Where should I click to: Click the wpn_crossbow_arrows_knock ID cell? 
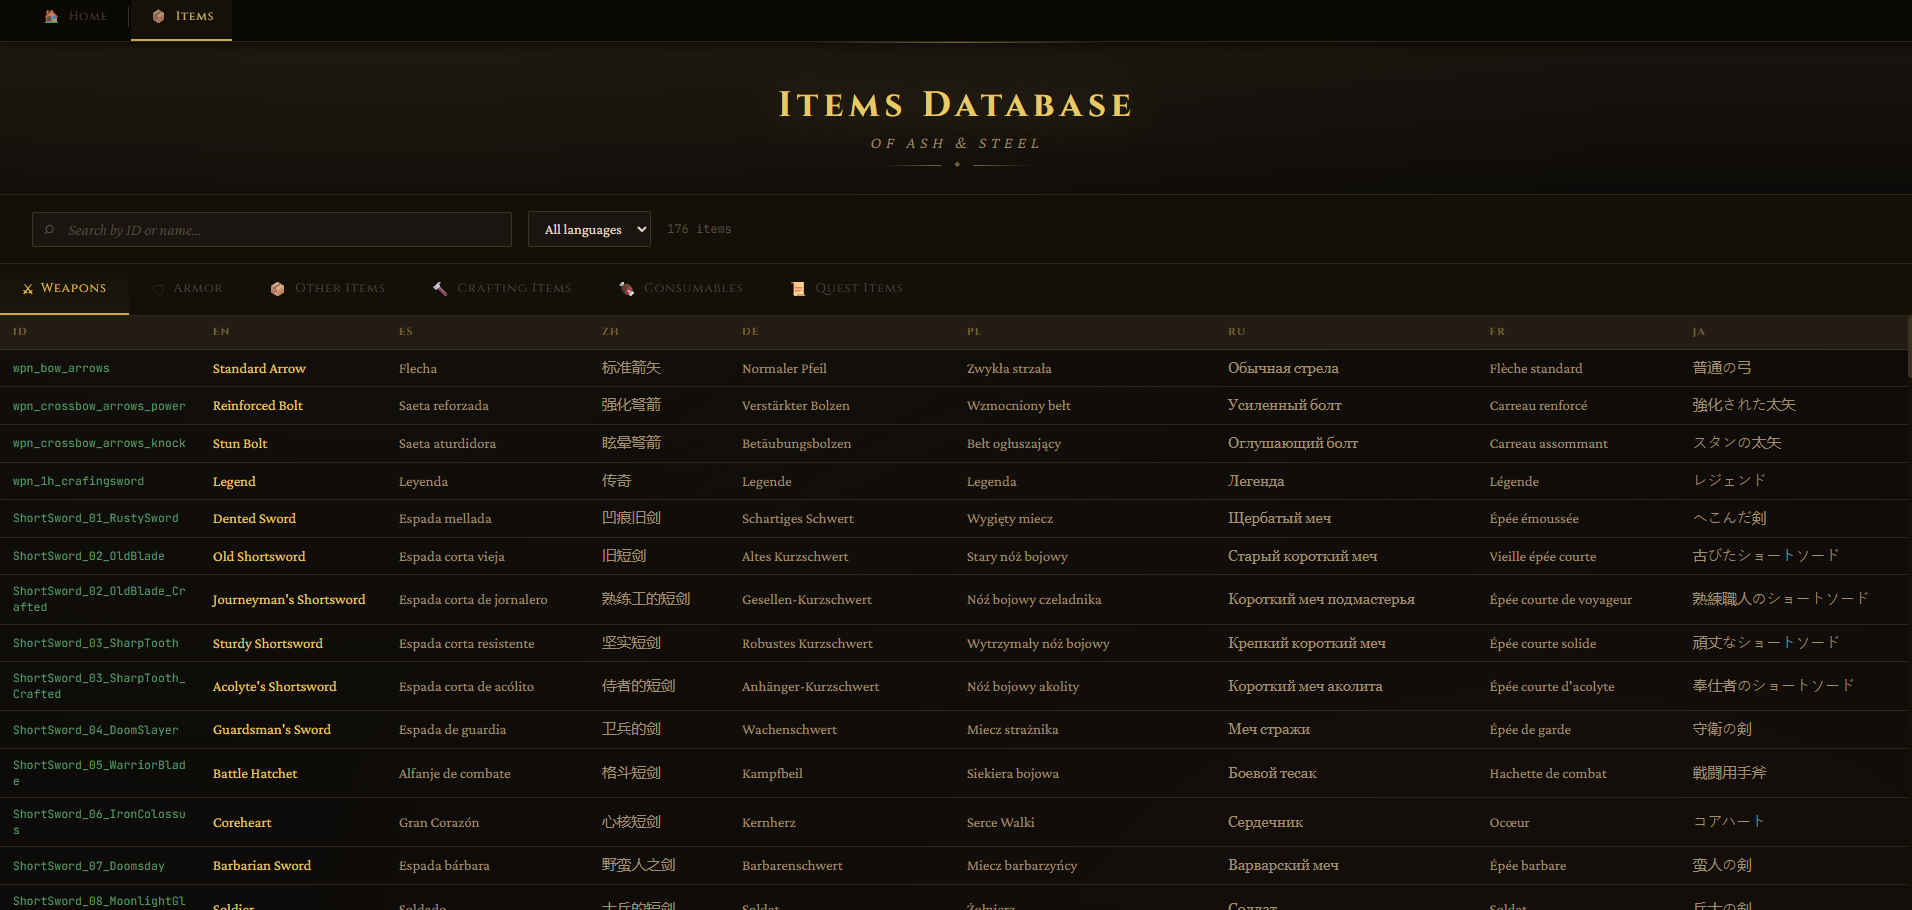pyautogui.click(x=99, y=443)
